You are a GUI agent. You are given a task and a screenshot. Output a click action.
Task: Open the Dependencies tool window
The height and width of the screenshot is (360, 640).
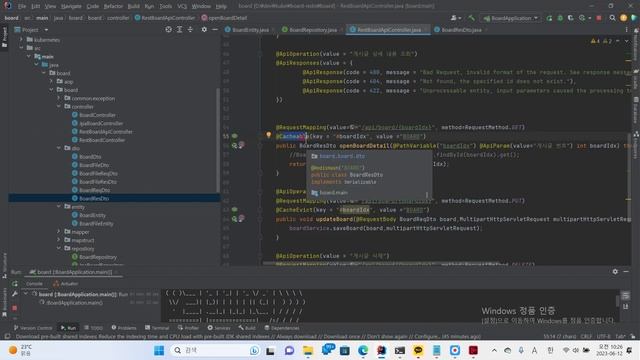[x=282, y=328]
